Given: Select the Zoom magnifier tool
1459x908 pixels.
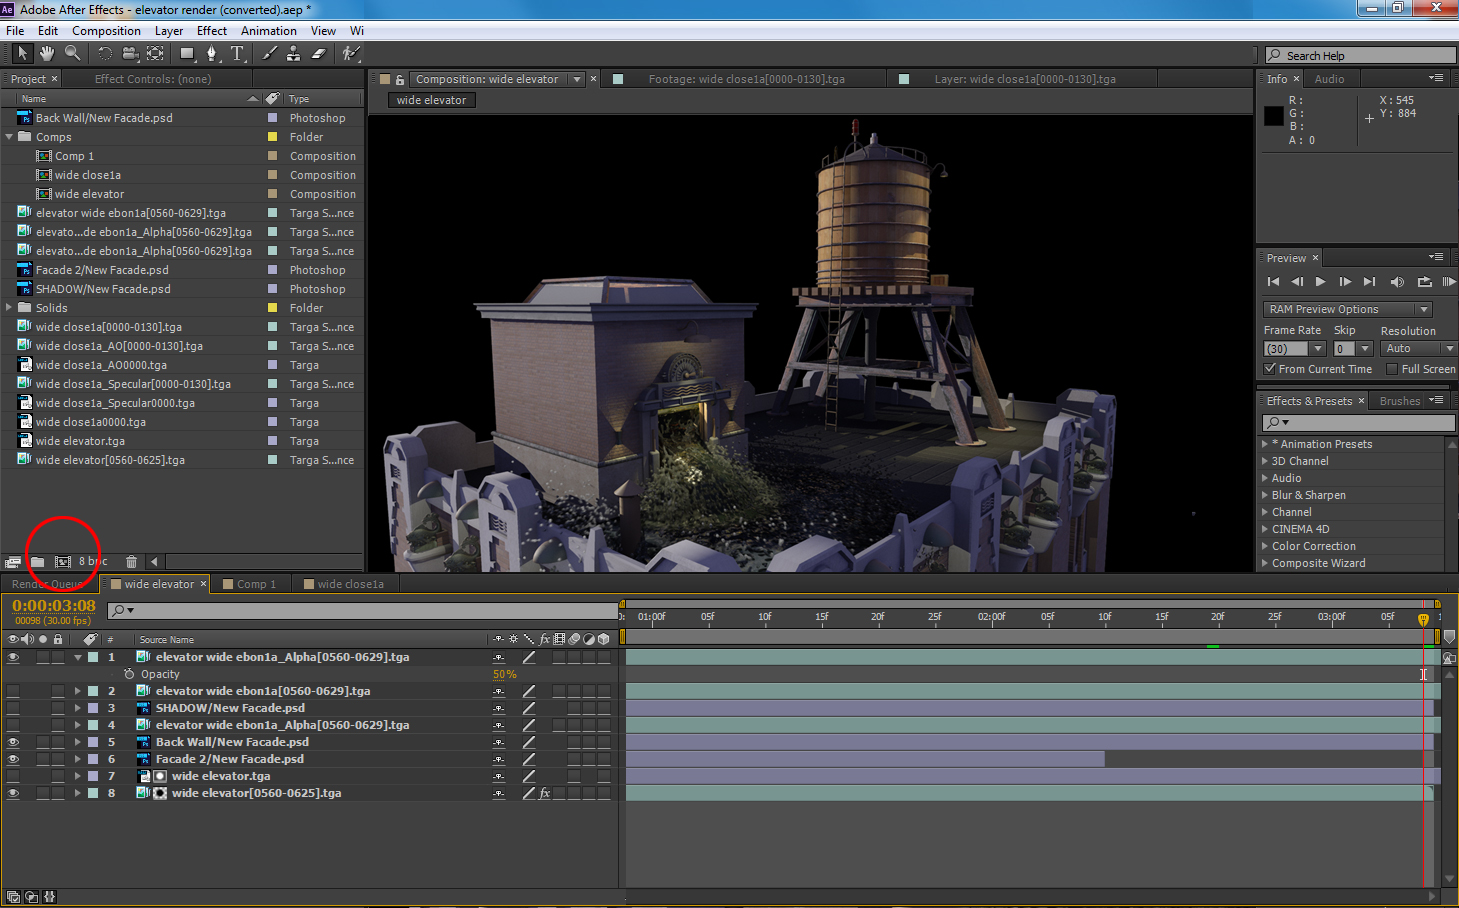Looking at the screenshot, I should pos(72,53).
